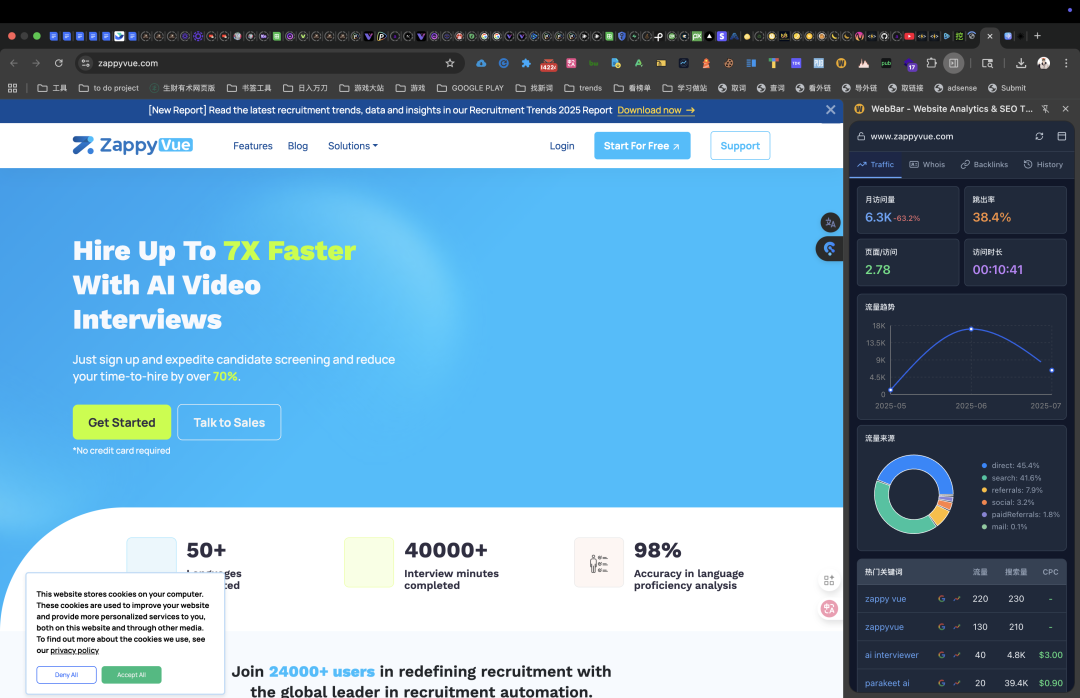This screenshot has width=1080, height=698.
Task: Click the floating grid-plus widget icon
Action: point(829,581)
